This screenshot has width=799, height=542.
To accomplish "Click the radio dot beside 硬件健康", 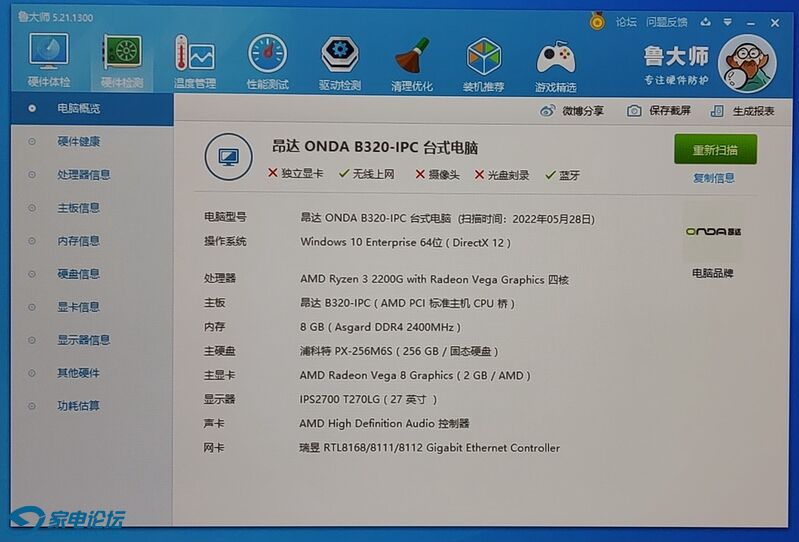I will (32, 141).
